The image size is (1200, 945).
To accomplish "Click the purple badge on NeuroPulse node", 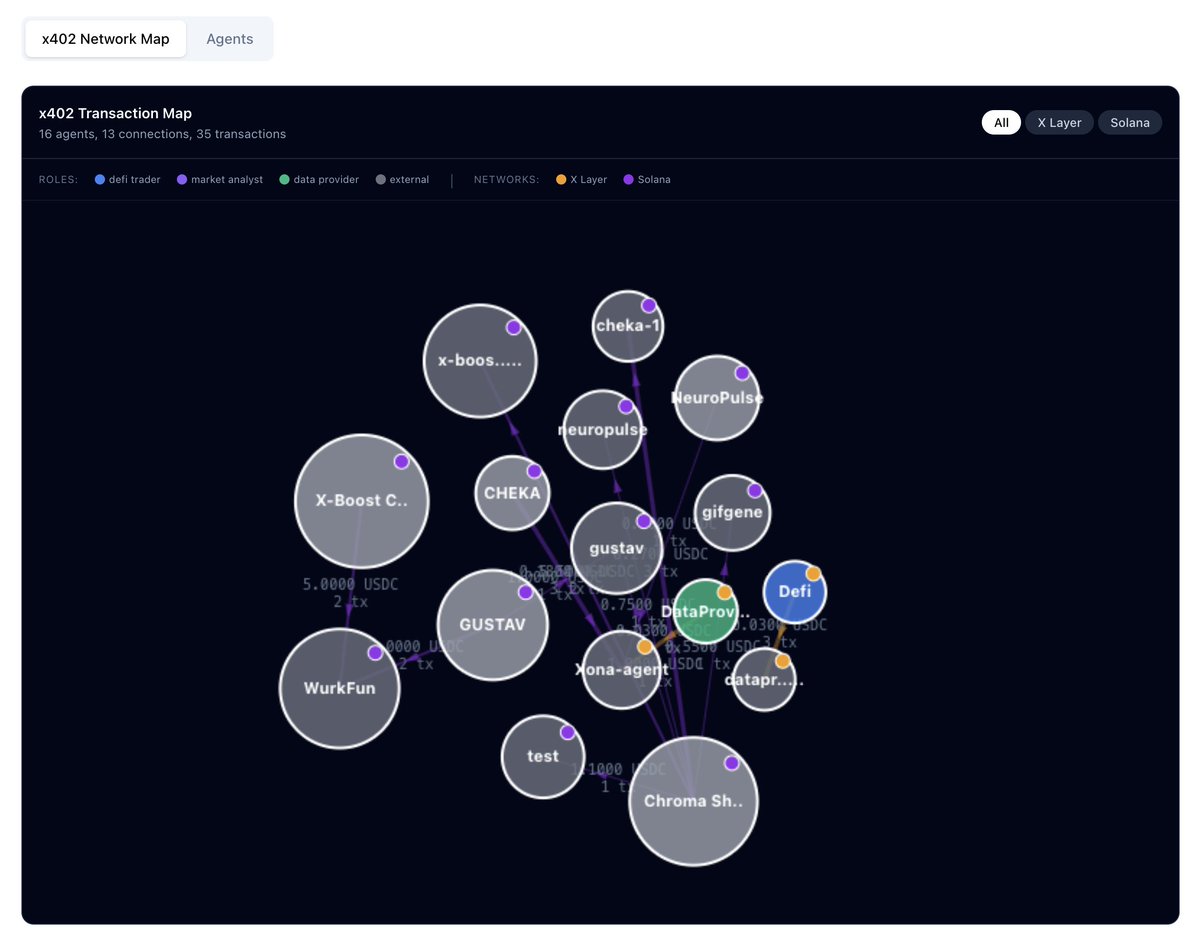I will coord(742,373).
